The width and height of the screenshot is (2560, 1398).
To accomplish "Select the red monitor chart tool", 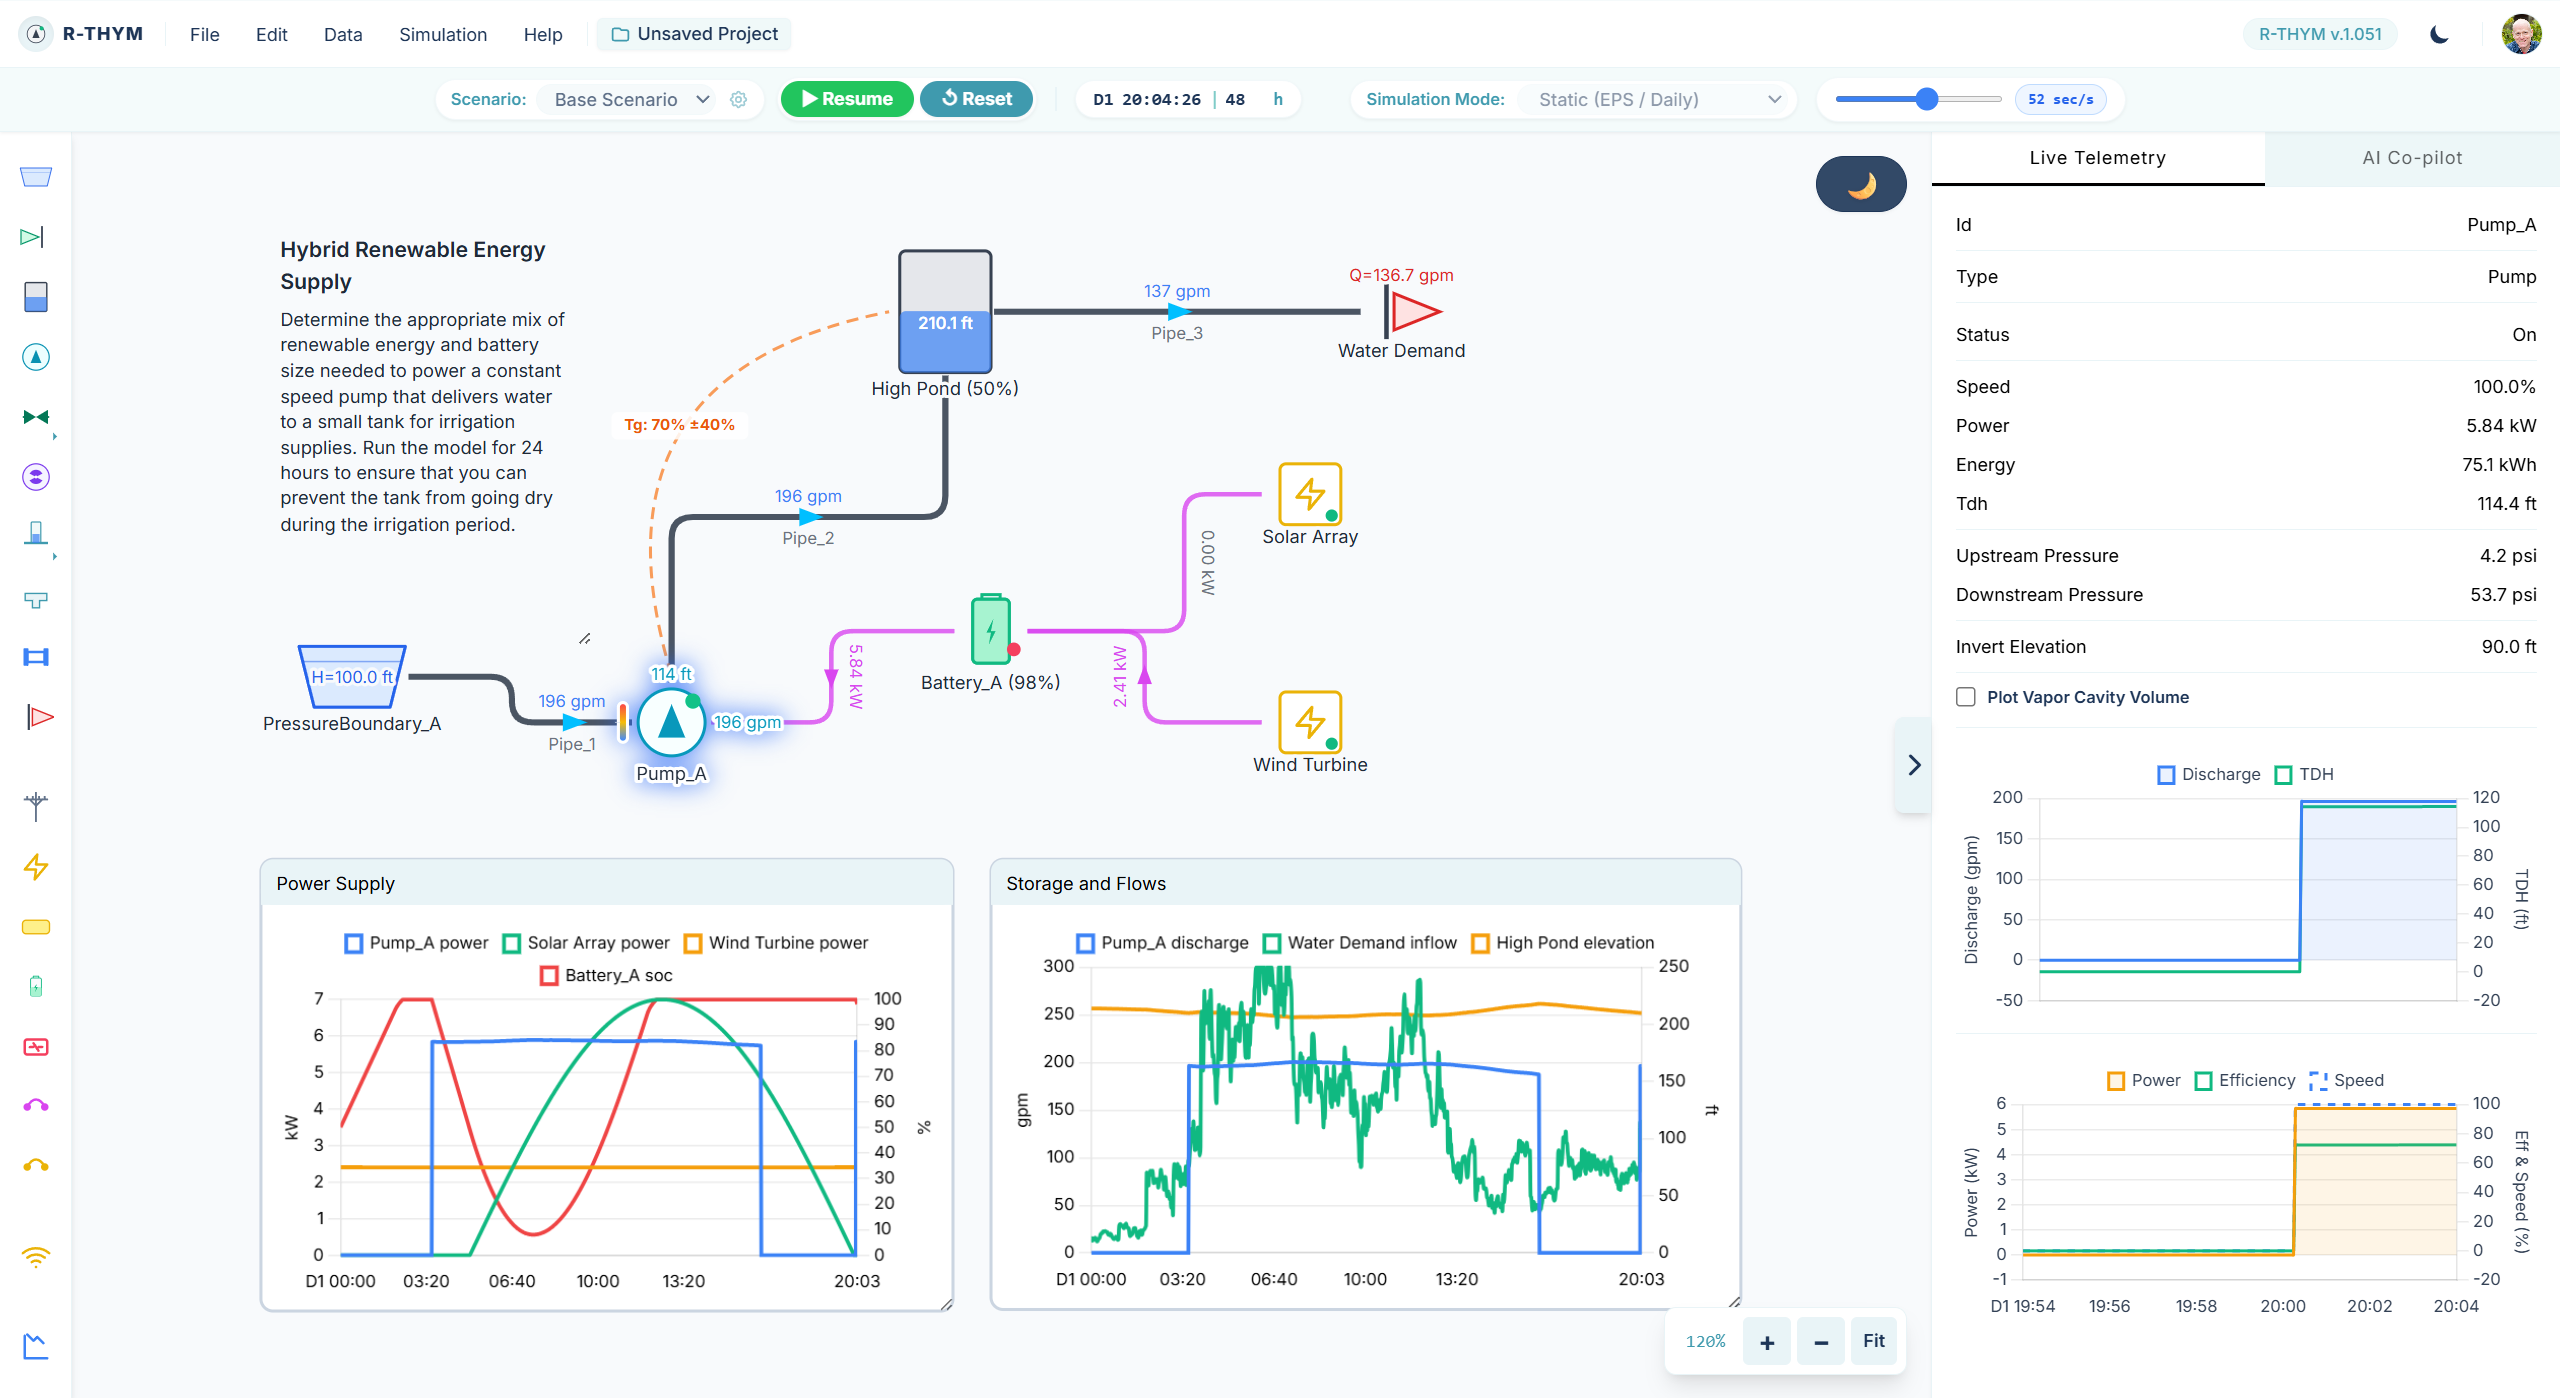I will pyautogui.click(x=36, y=1047).
